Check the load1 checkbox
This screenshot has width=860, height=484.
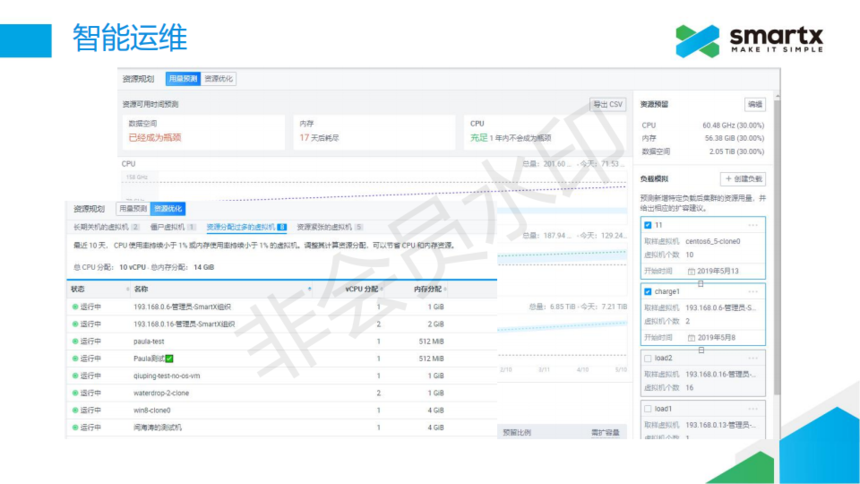pyautogui.click(x=648, y=409)
